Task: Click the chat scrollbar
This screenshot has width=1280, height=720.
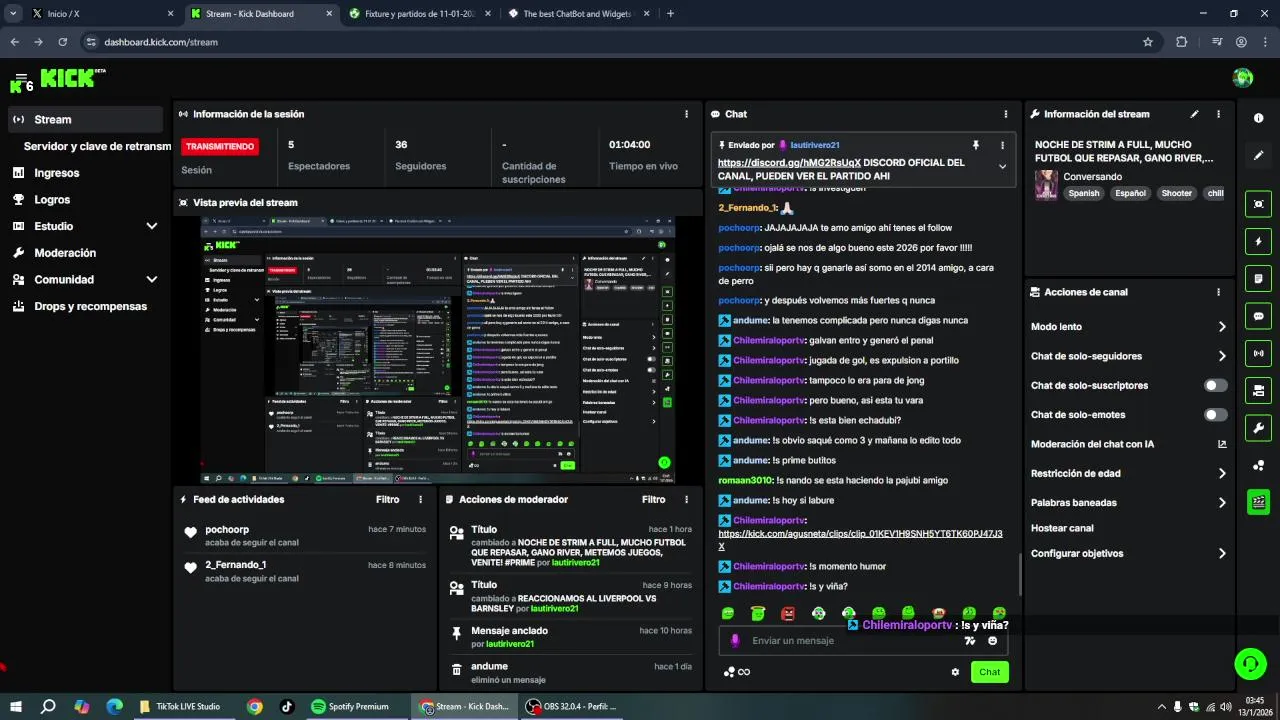Action: click(x=1019, y=574)
